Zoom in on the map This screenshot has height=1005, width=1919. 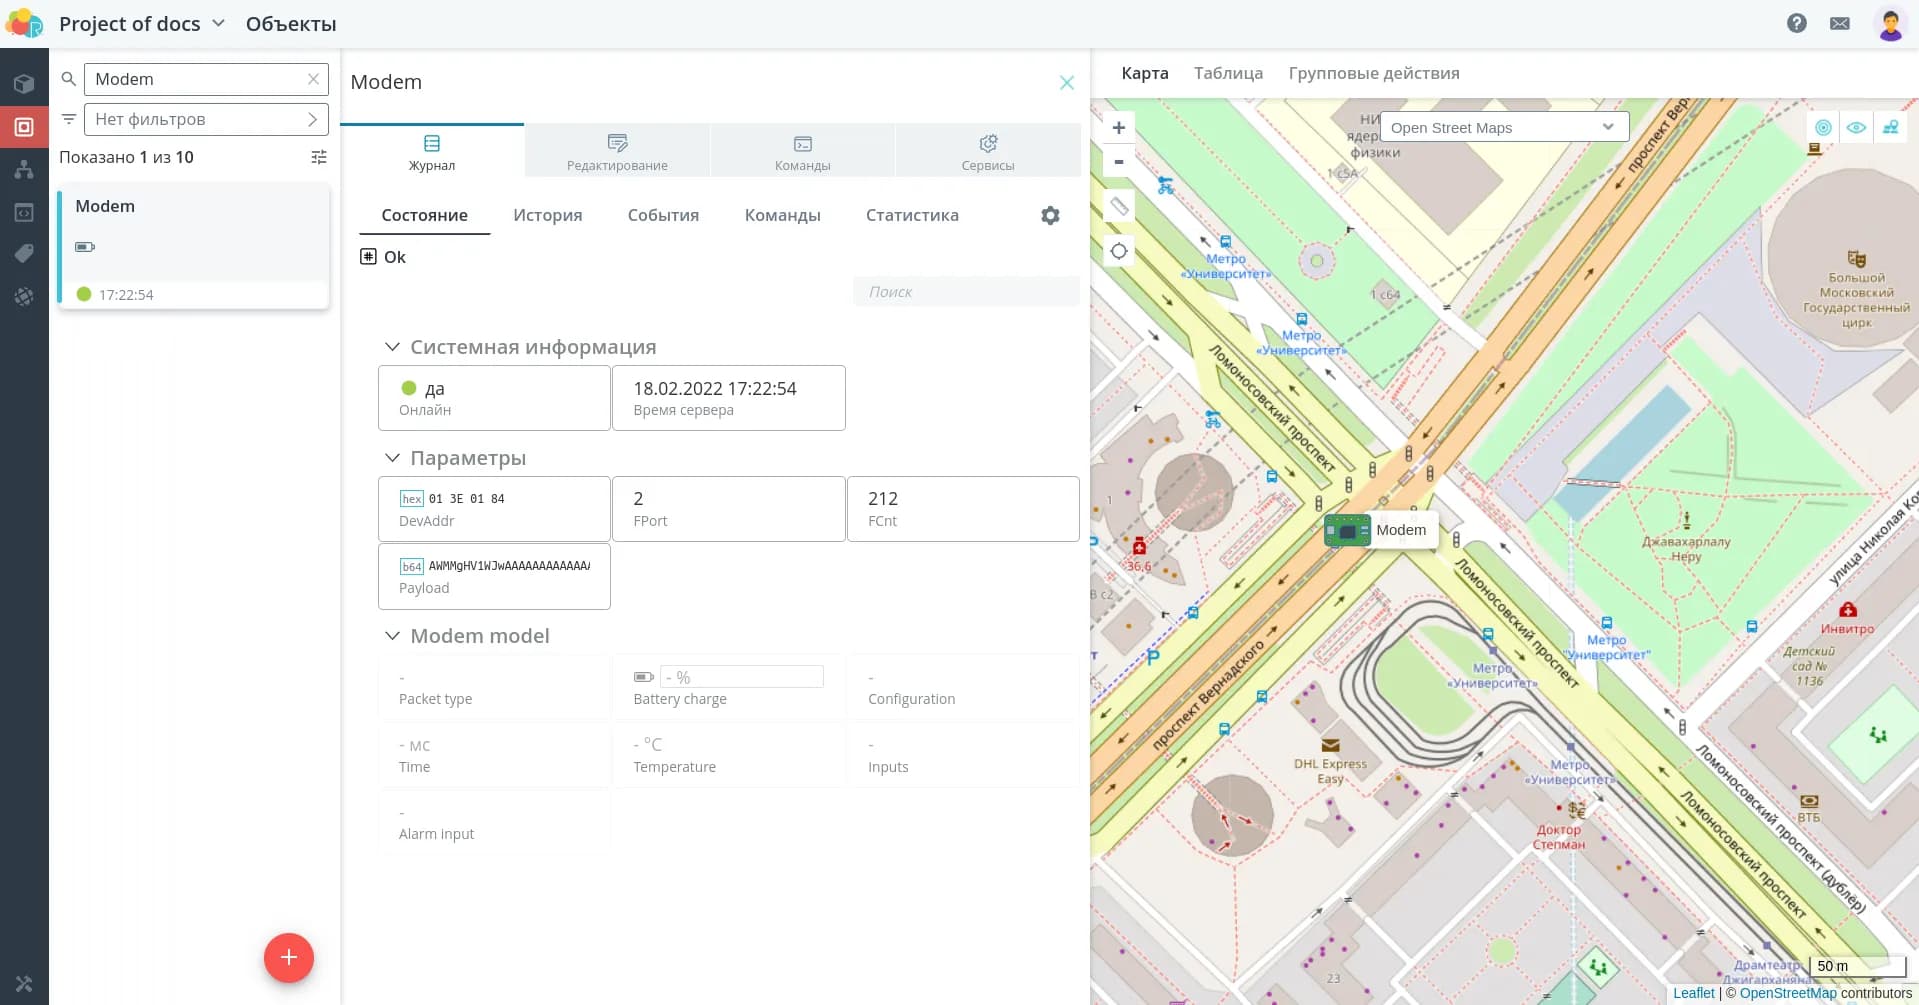point(1119,128)
